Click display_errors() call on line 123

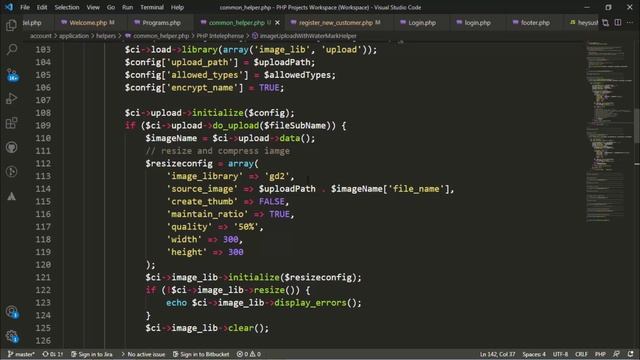[318, 302]
